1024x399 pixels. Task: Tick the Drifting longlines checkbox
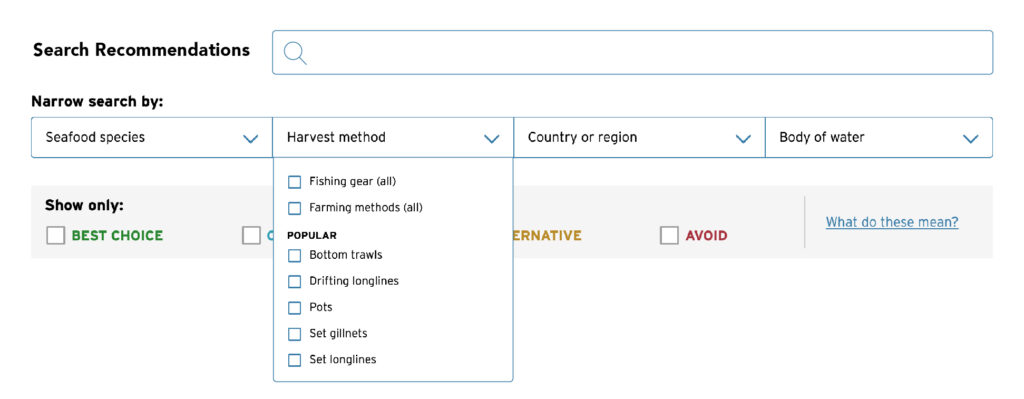click(295, 281)
